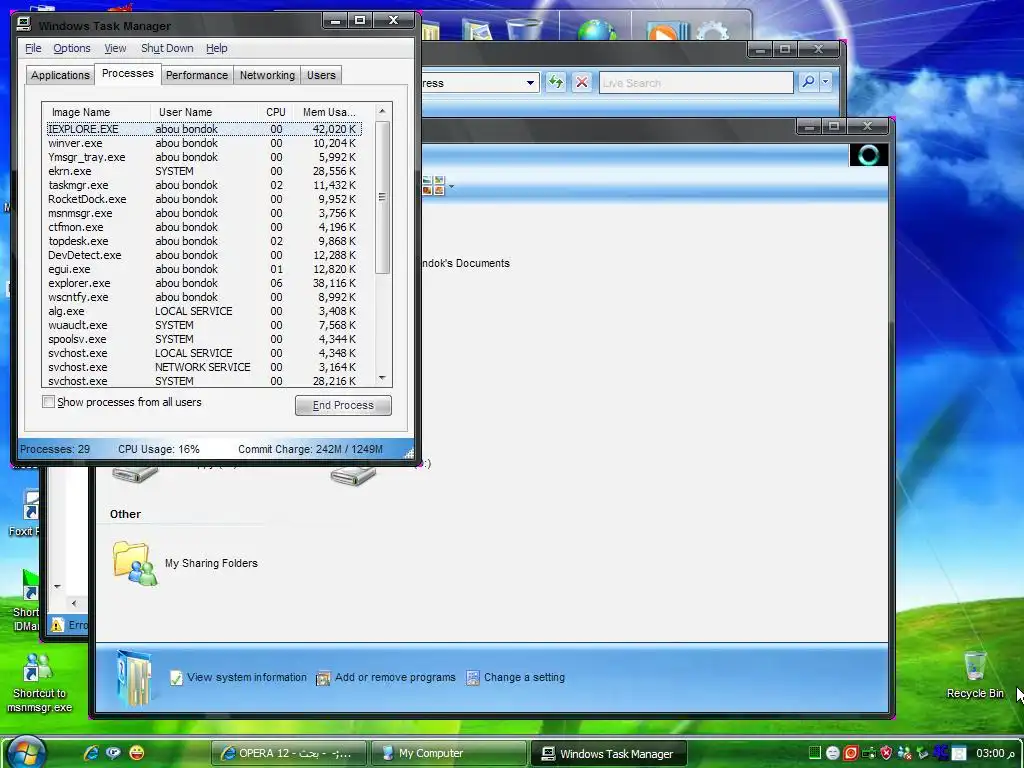Viewport: 1024px width, 768px height.
Task: Toggle Show processes from all users
Action: [x=48, y=402]
